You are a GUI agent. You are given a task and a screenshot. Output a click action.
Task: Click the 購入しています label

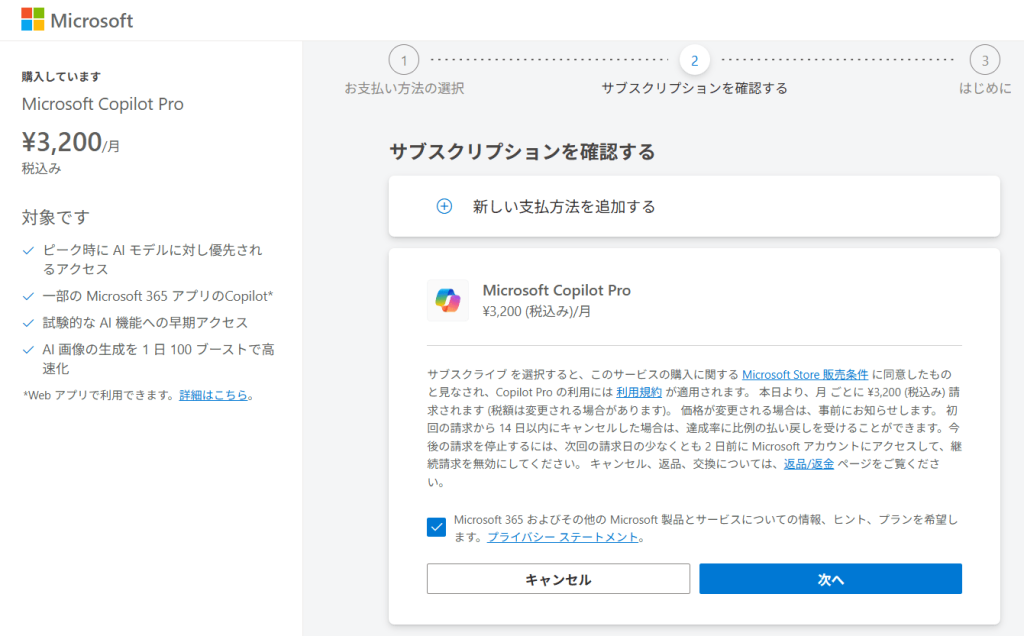[x=61, y=76]
